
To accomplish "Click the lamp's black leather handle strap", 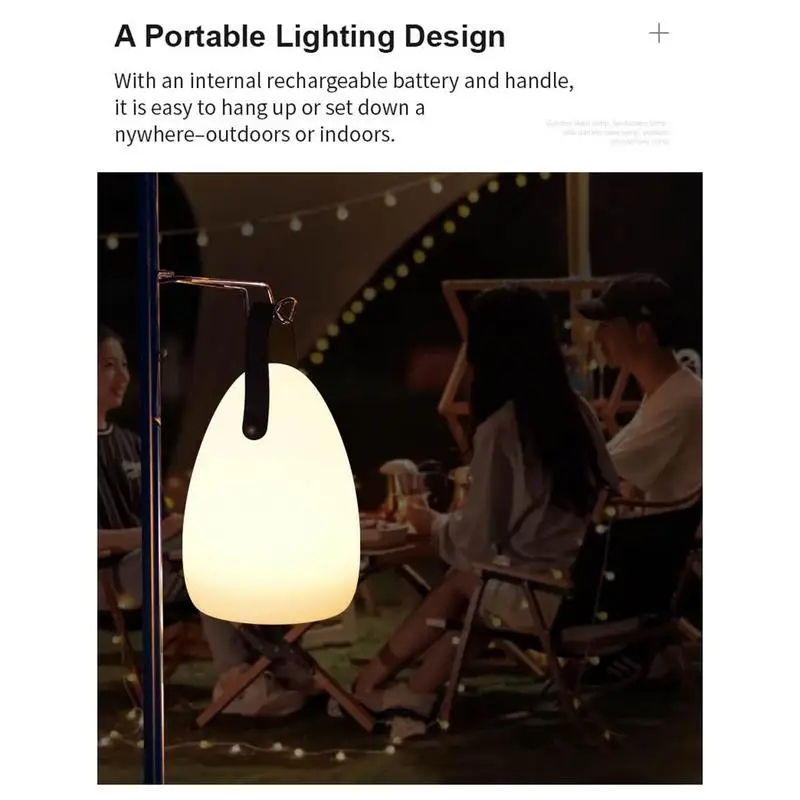I will coord(257,370).
